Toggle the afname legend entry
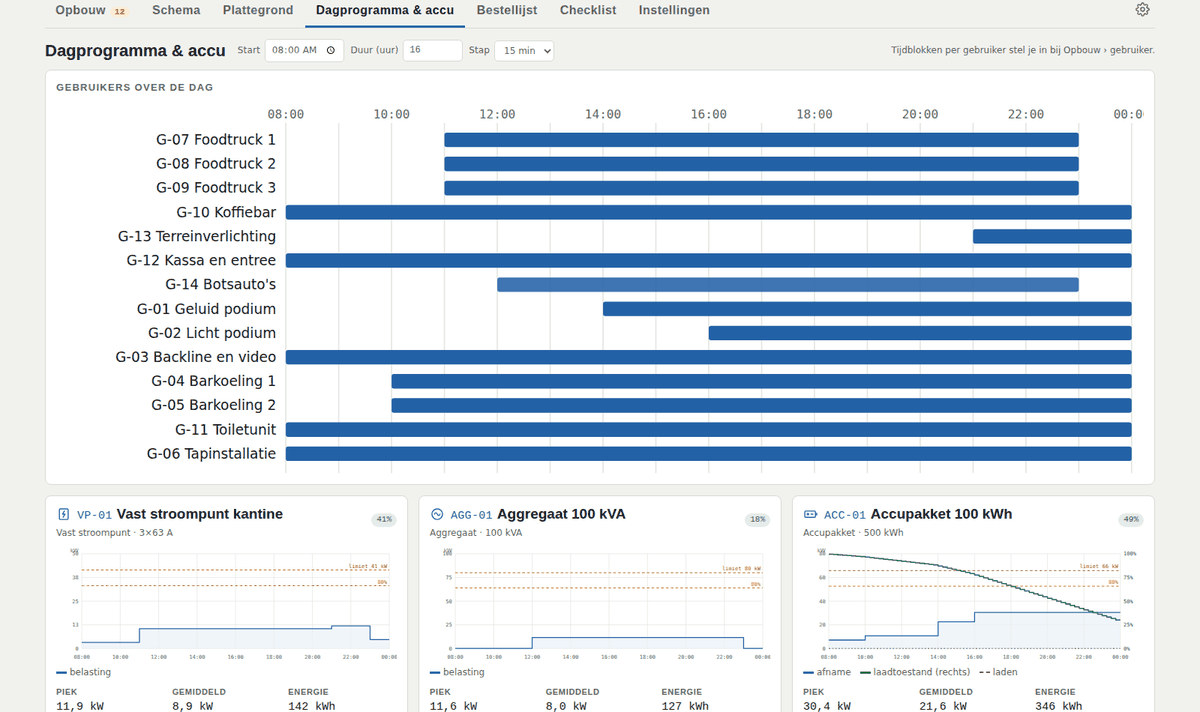The image size is (1200, 712). [827, 672]
